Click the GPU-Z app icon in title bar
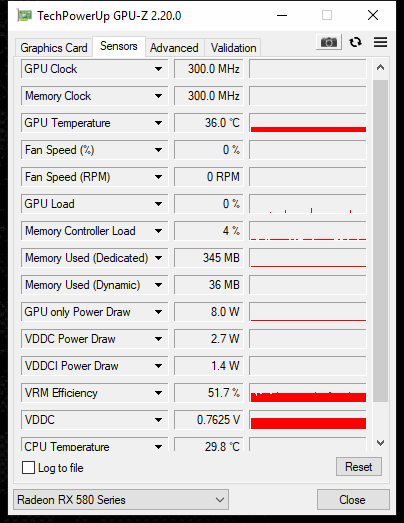This screenshot has width=404, height=523. pyautogui.click(x=25, y=15)
